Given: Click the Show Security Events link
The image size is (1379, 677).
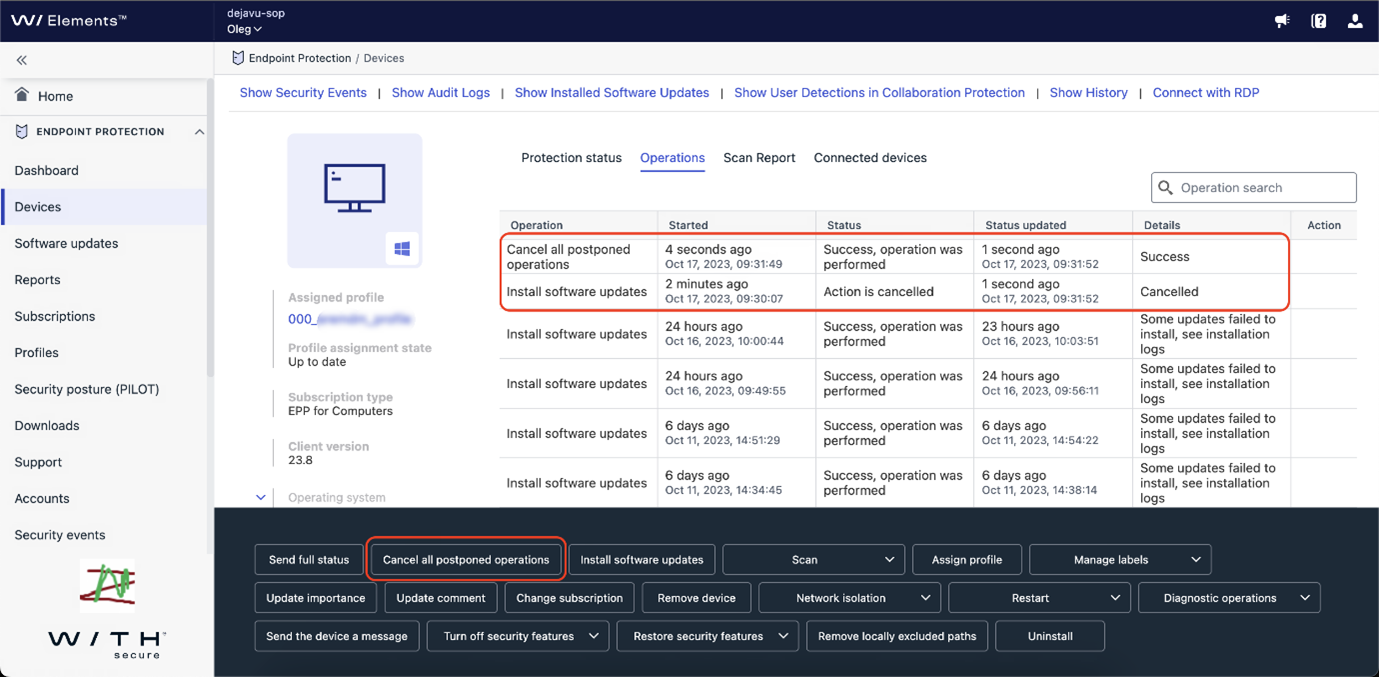Looking at the screenshot, I should click(303, 93).
